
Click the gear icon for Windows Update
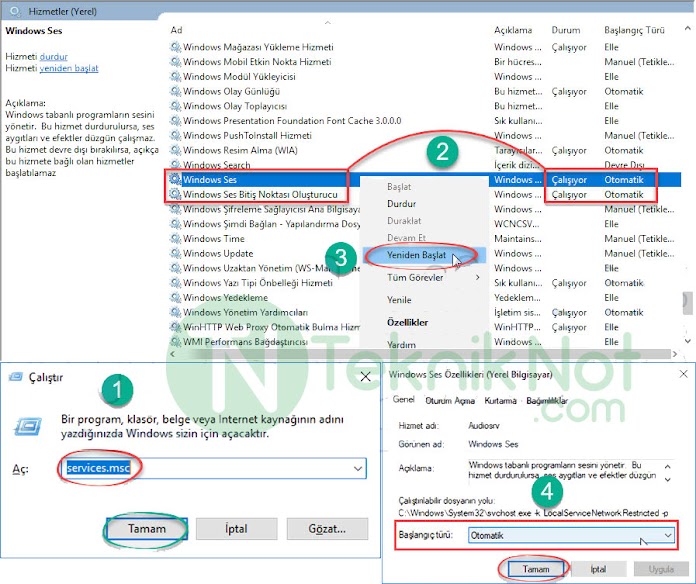click(x=176, y=253)
